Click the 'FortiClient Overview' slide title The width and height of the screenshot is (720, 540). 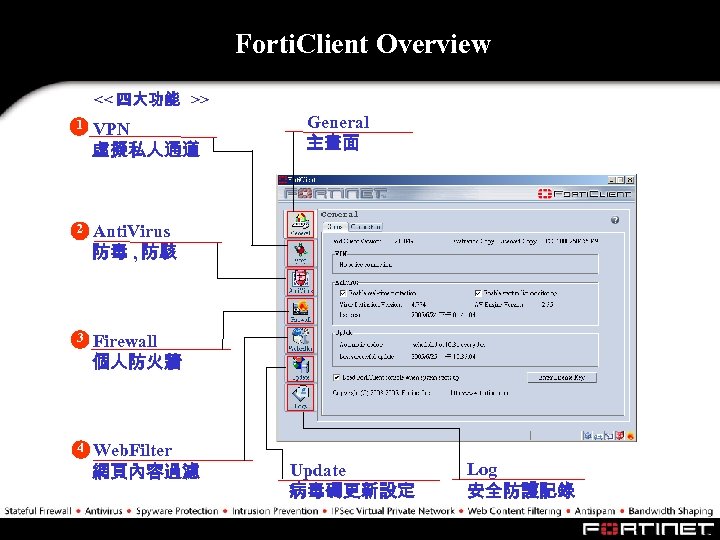[x=363, y=44]
